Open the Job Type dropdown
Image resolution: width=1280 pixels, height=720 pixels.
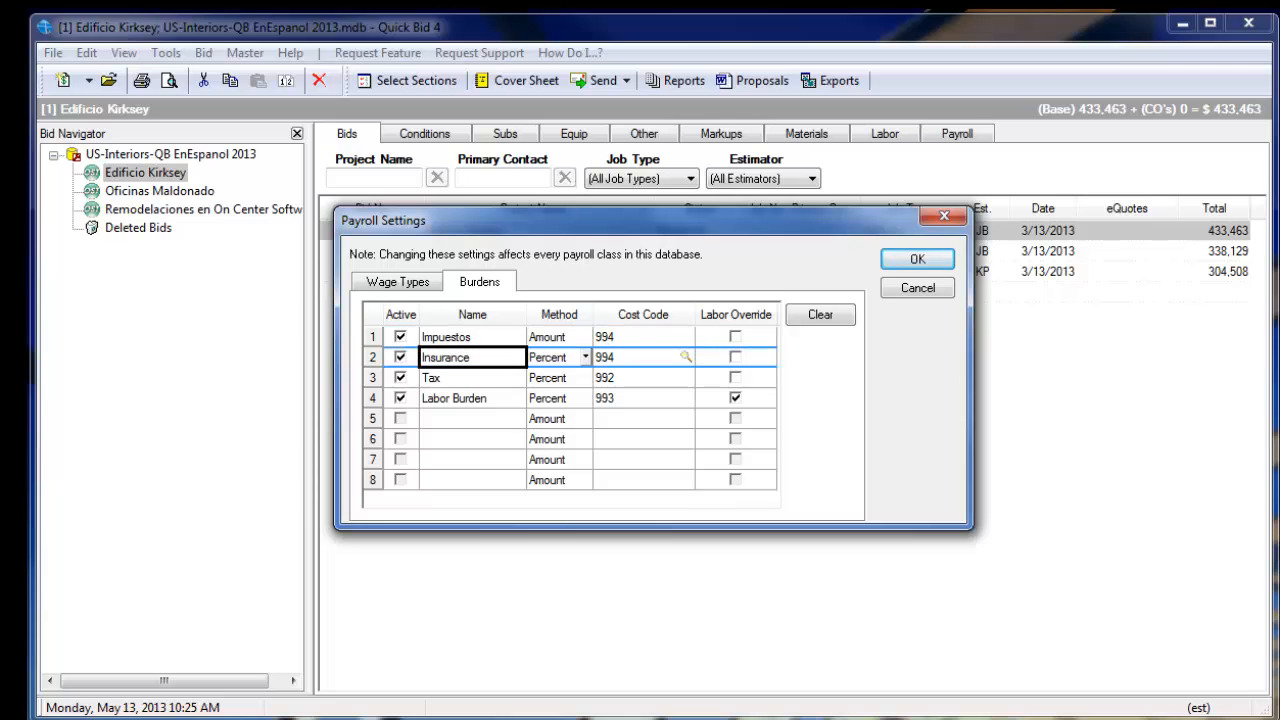[691, 179]
